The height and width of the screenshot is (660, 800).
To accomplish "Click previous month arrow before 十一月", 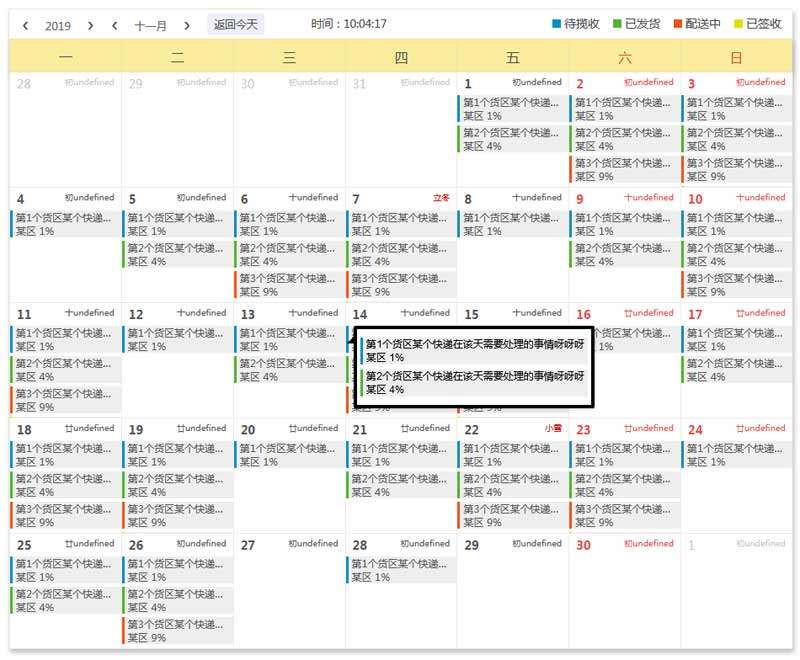I will (115, 26).
